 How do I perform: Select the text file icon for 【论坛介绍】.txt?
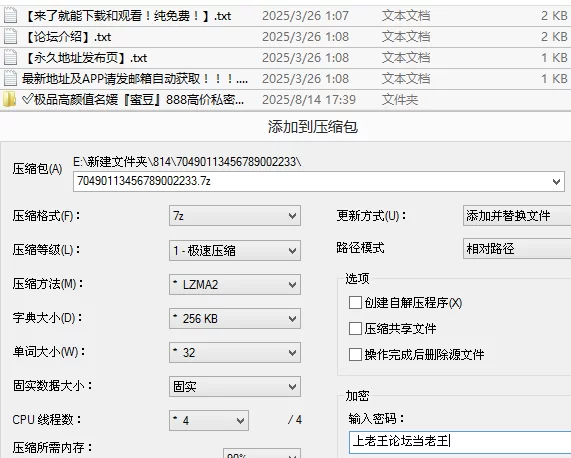[x=10, y=37]
